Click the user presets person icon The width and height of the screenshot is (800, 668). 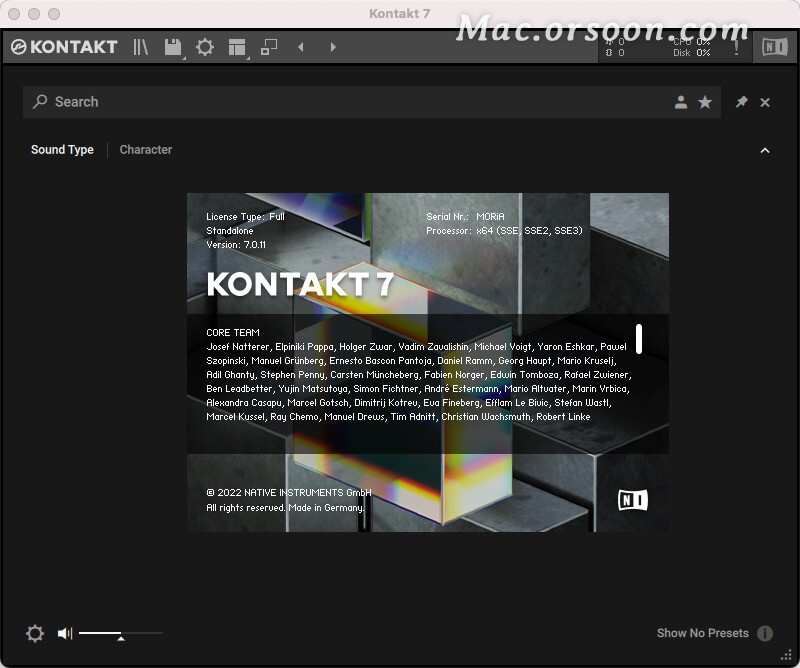tap(681, 102)
